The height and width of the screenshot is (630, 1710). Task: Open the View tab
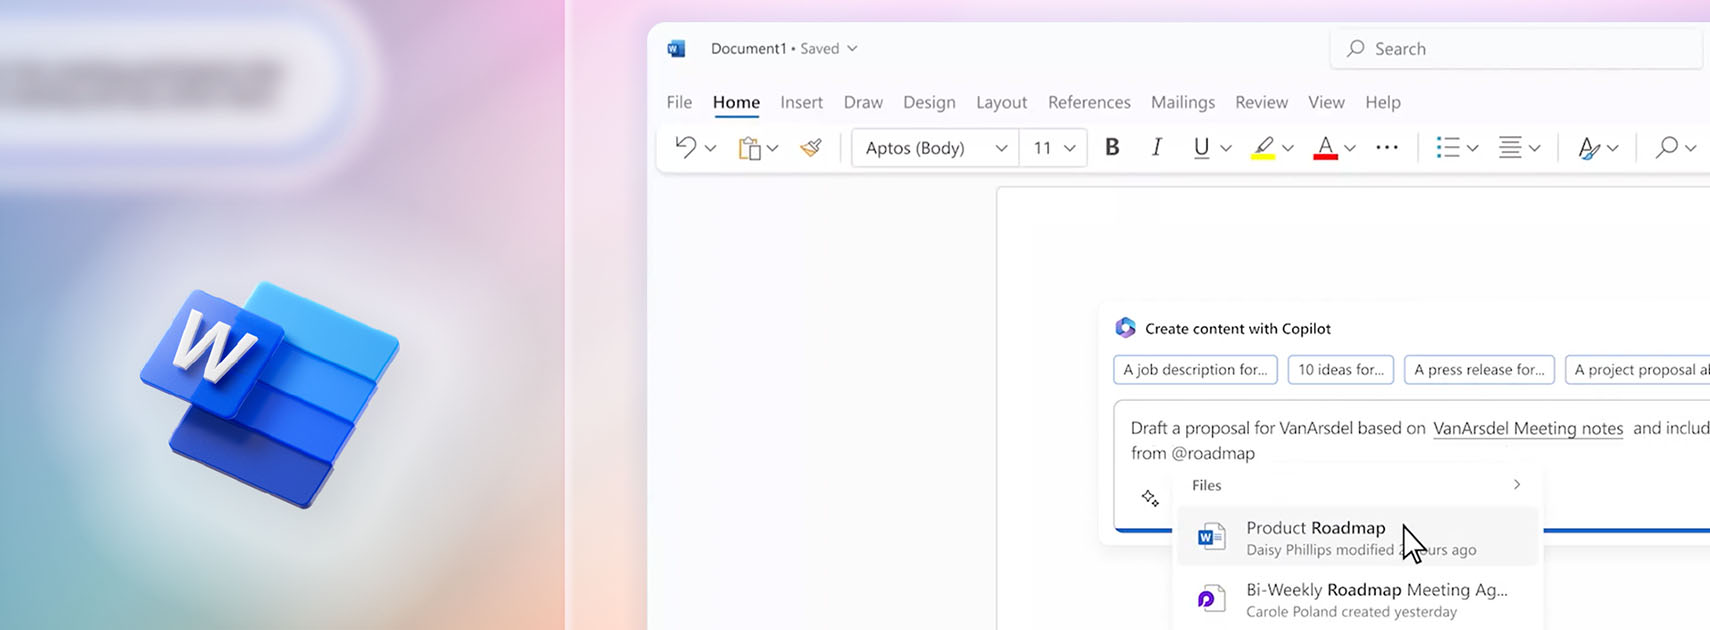(1326, 102)
